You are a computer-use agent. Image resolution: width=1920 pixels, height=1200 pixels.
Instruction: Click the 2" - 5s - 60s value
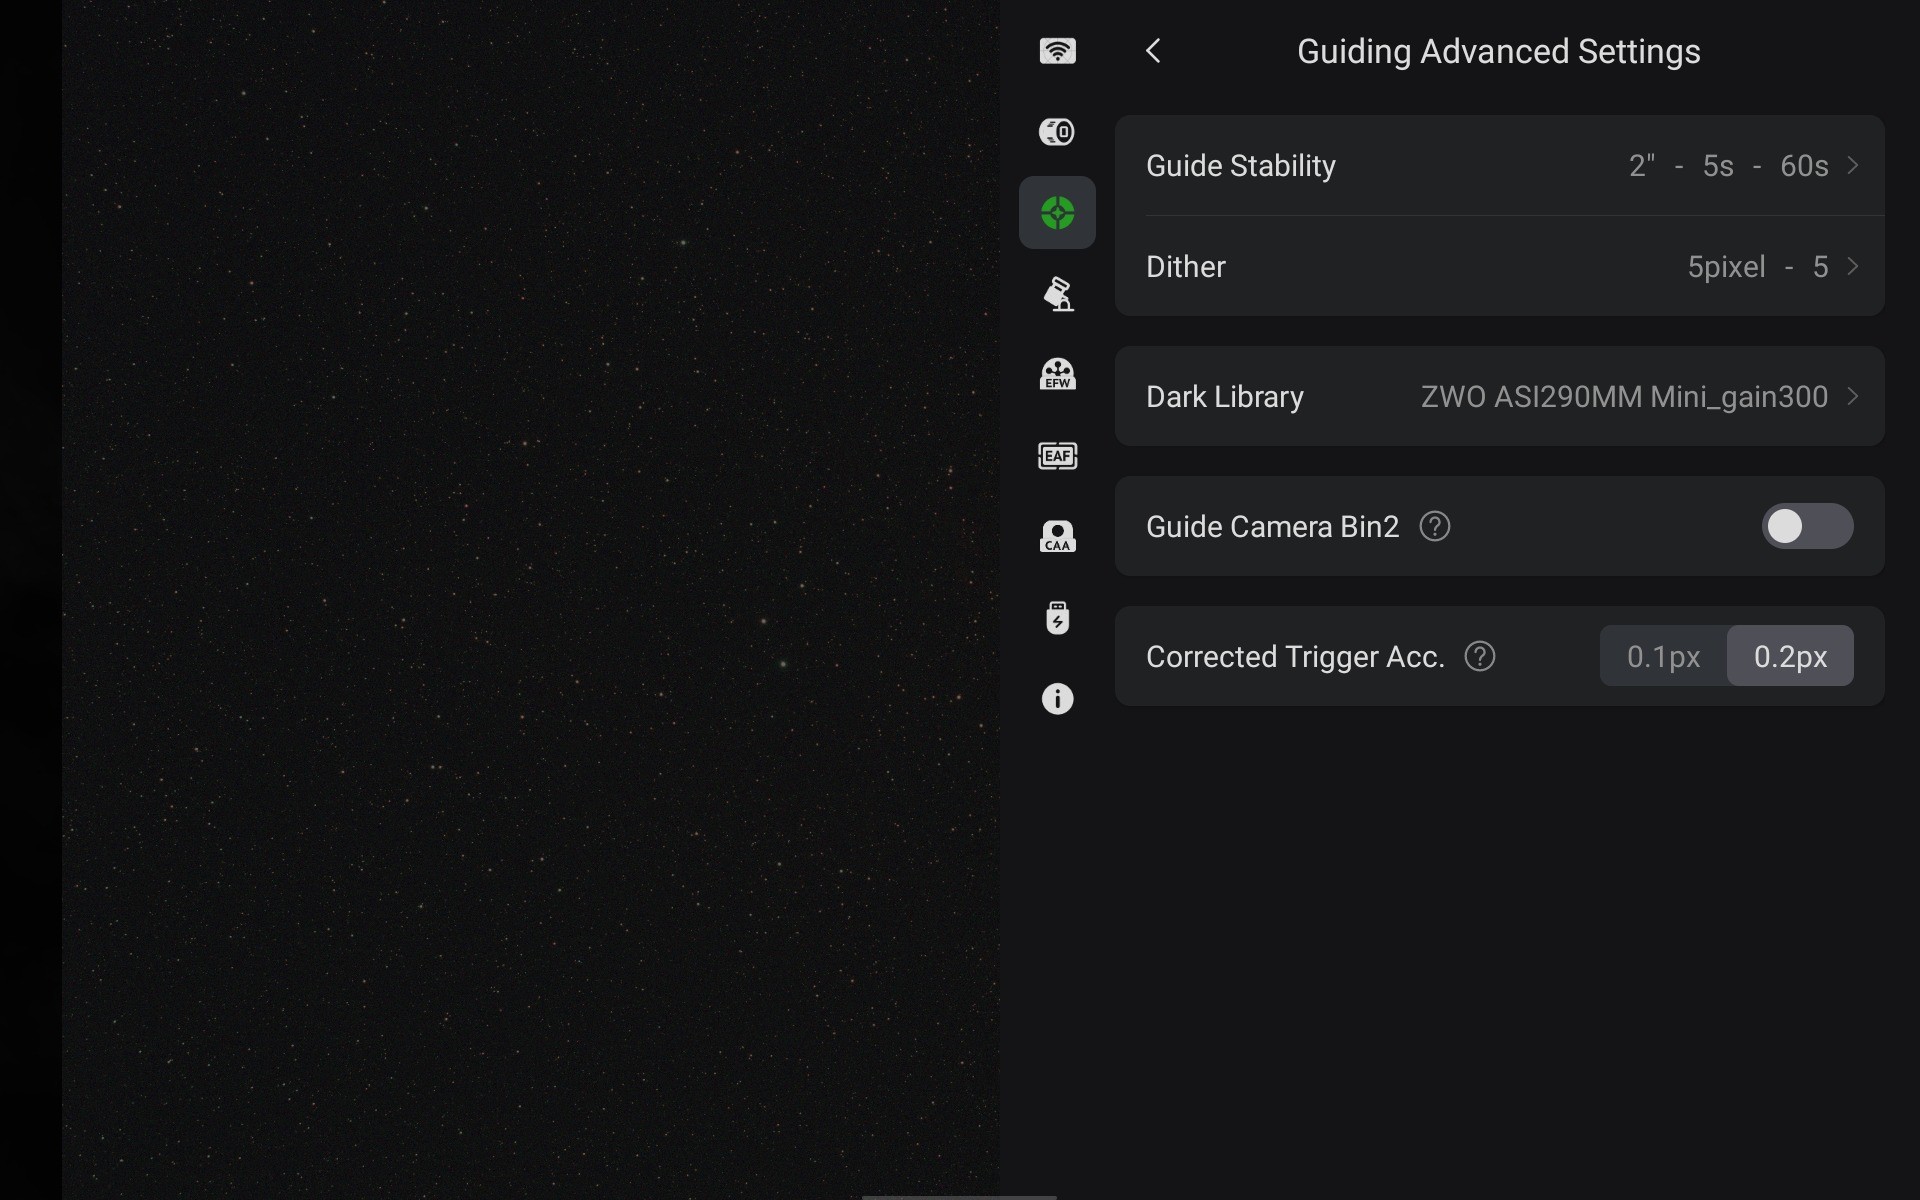[x=1728, y=165]
